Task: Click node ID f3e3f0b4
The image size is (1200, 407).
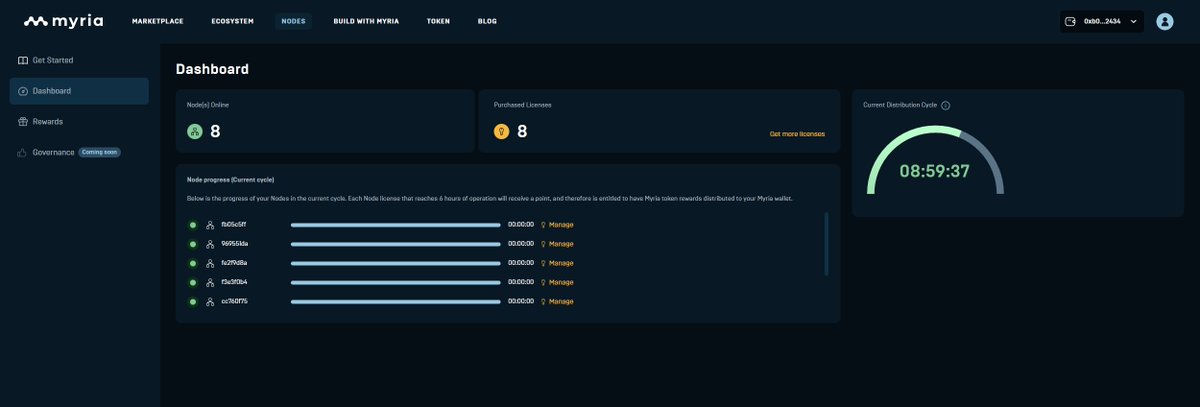Action: coord(235,282)
